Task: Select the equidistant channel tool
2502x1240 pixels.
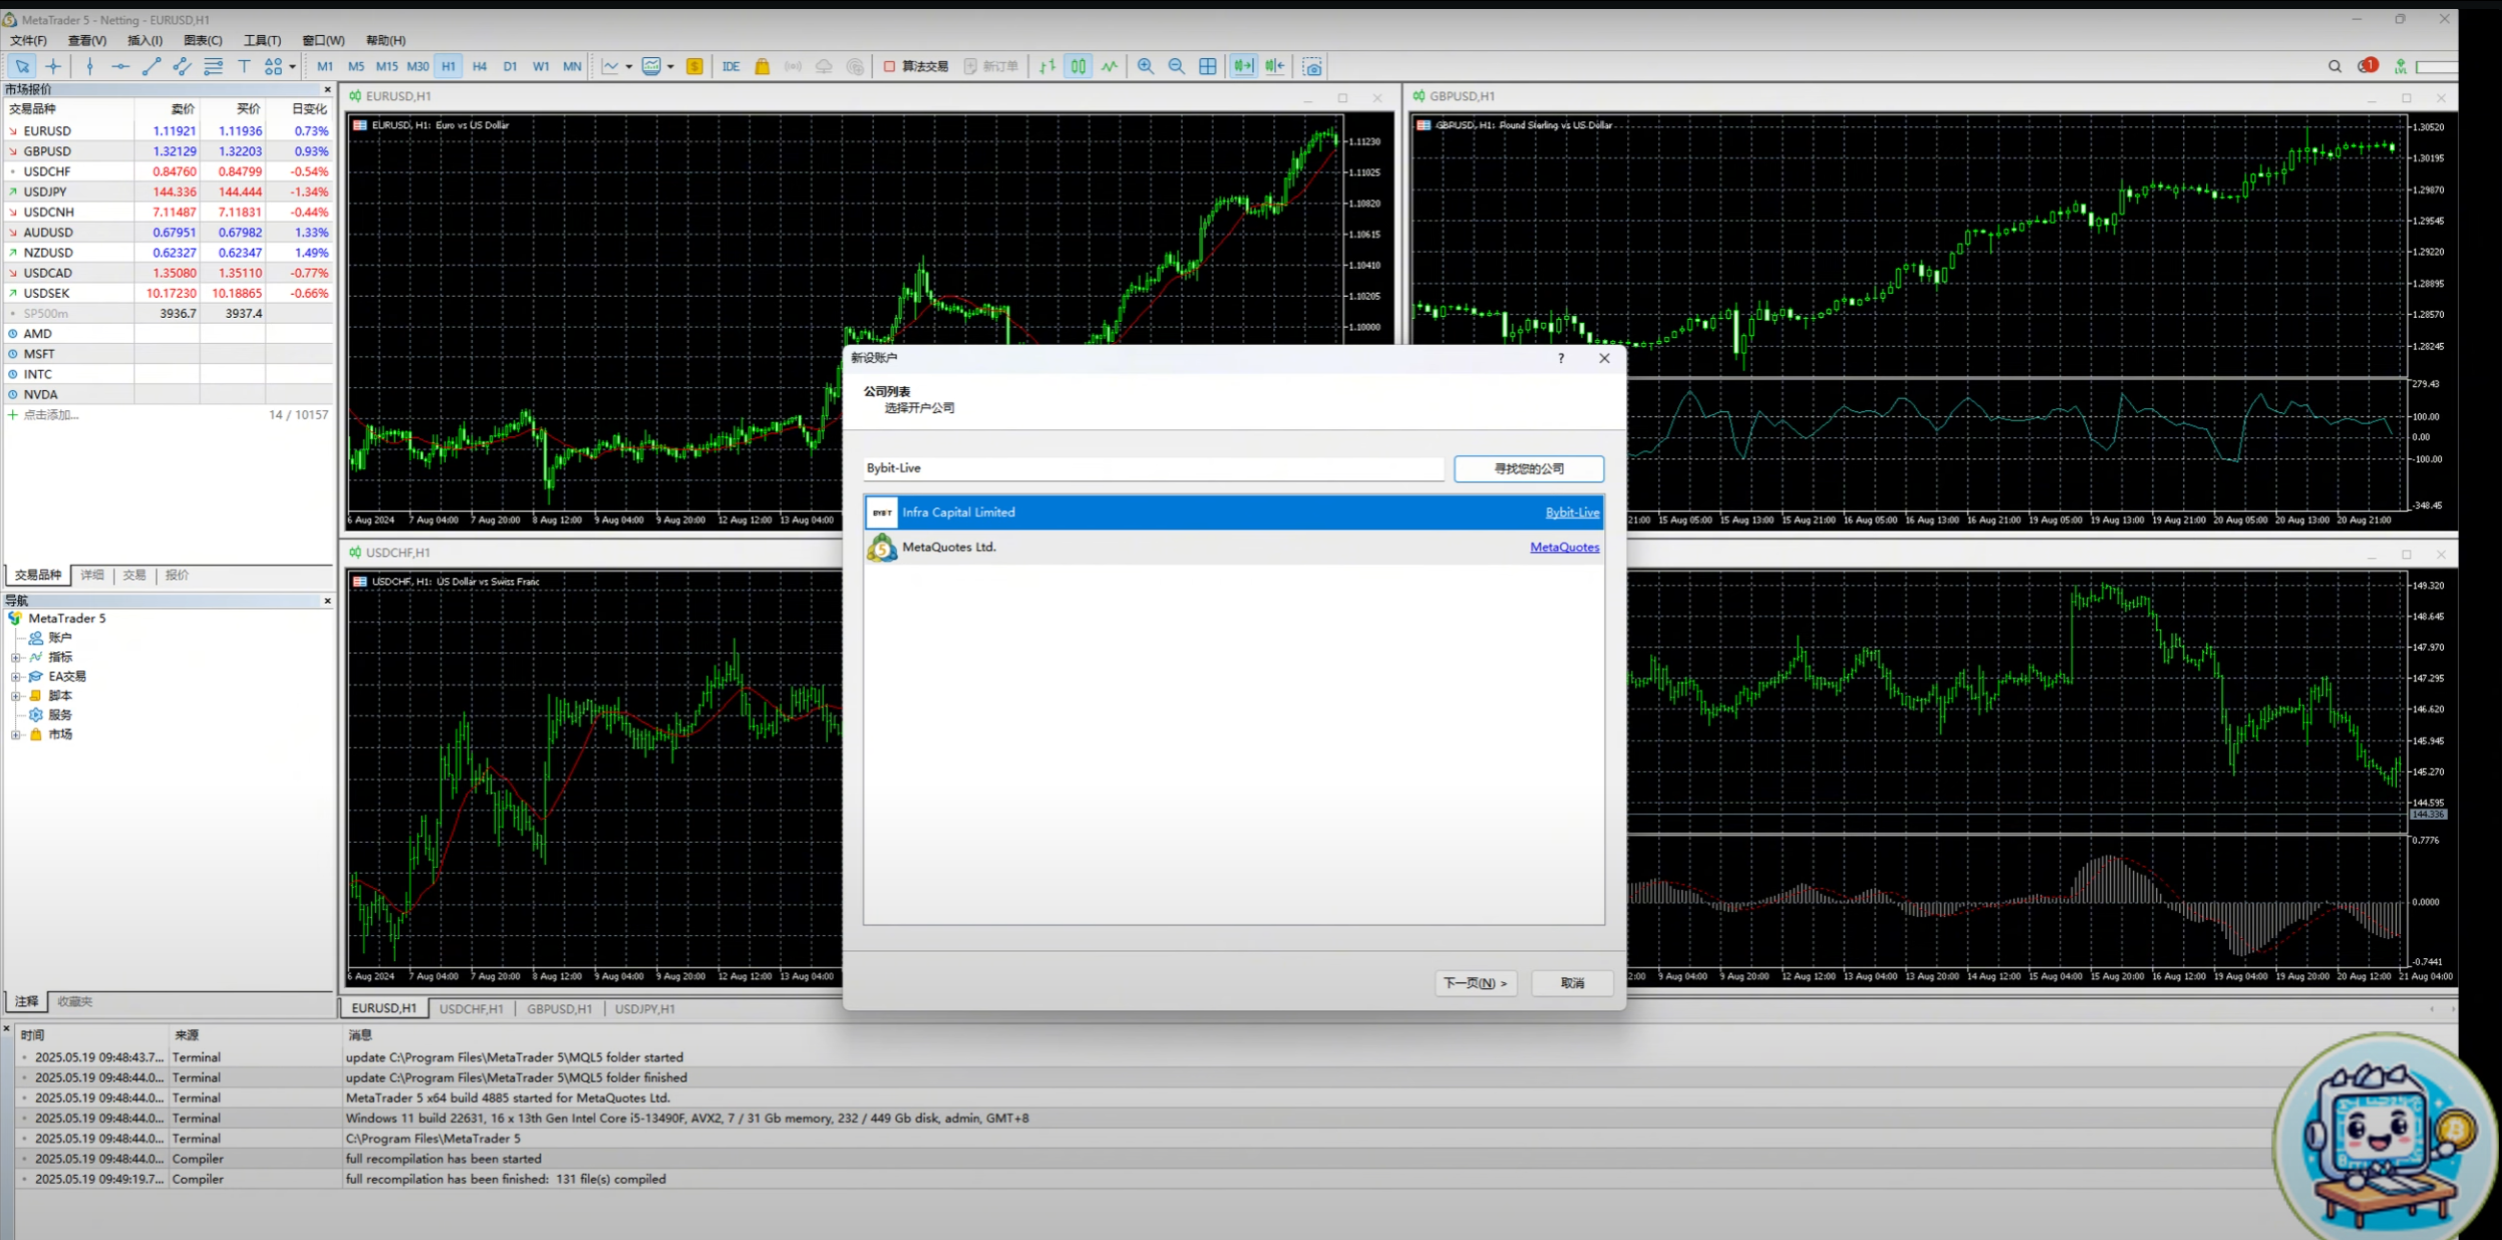Action: pyautogui.click(x=182, y=67)
